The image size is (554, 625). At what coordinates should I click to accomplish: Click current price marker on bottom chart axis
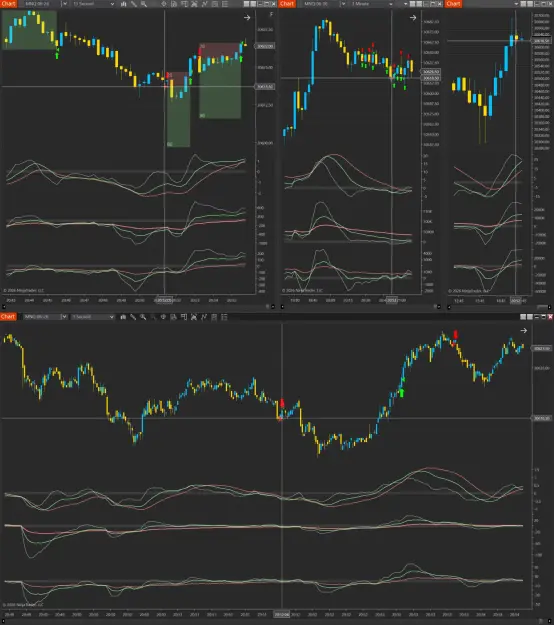pyautogui.click(x=542, y=349)
